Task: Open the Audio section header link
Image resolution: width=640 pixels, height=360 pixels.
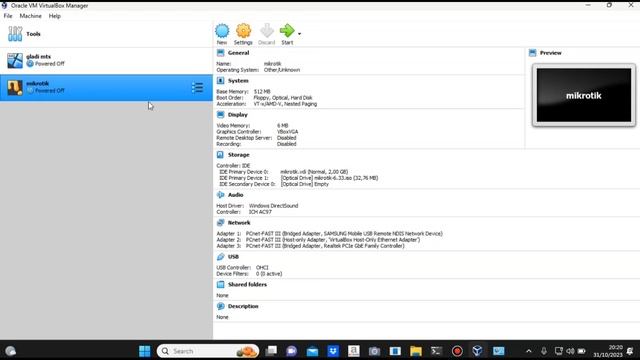Action: coord(236,195)
